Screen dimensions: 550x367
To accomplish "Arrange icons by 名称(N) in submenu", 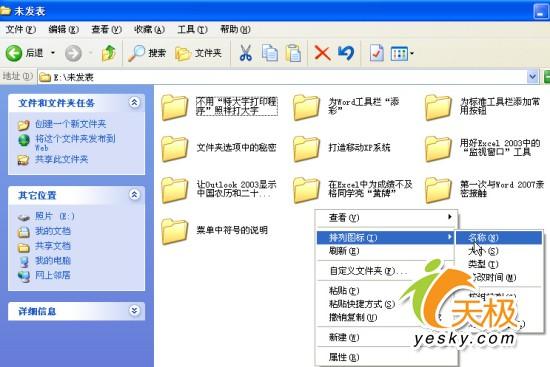I will point(499,238).
